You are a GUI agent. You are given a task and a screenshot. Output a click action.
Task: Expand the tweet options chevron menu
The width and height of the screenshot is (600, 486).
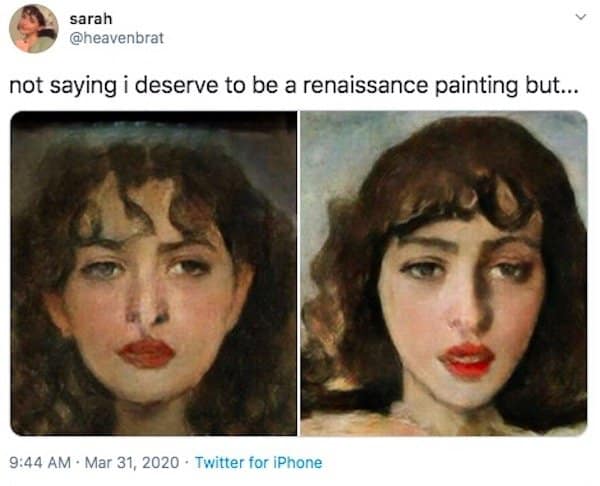point(577,18)
